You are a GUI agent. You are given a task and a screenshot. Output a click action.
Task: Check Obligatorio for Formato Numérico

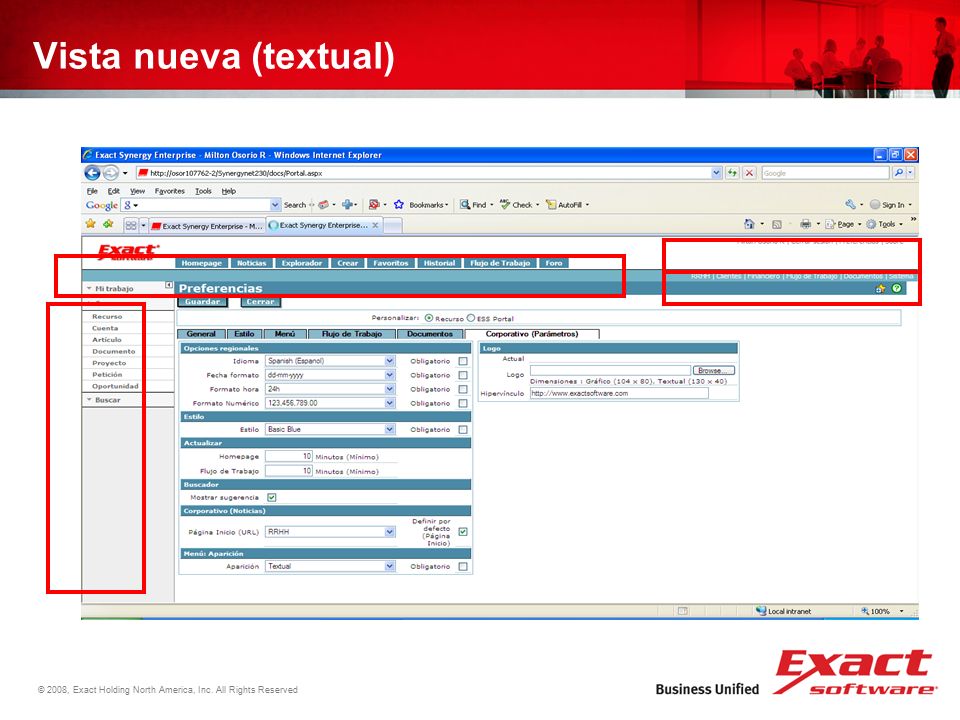click(463, 403)
